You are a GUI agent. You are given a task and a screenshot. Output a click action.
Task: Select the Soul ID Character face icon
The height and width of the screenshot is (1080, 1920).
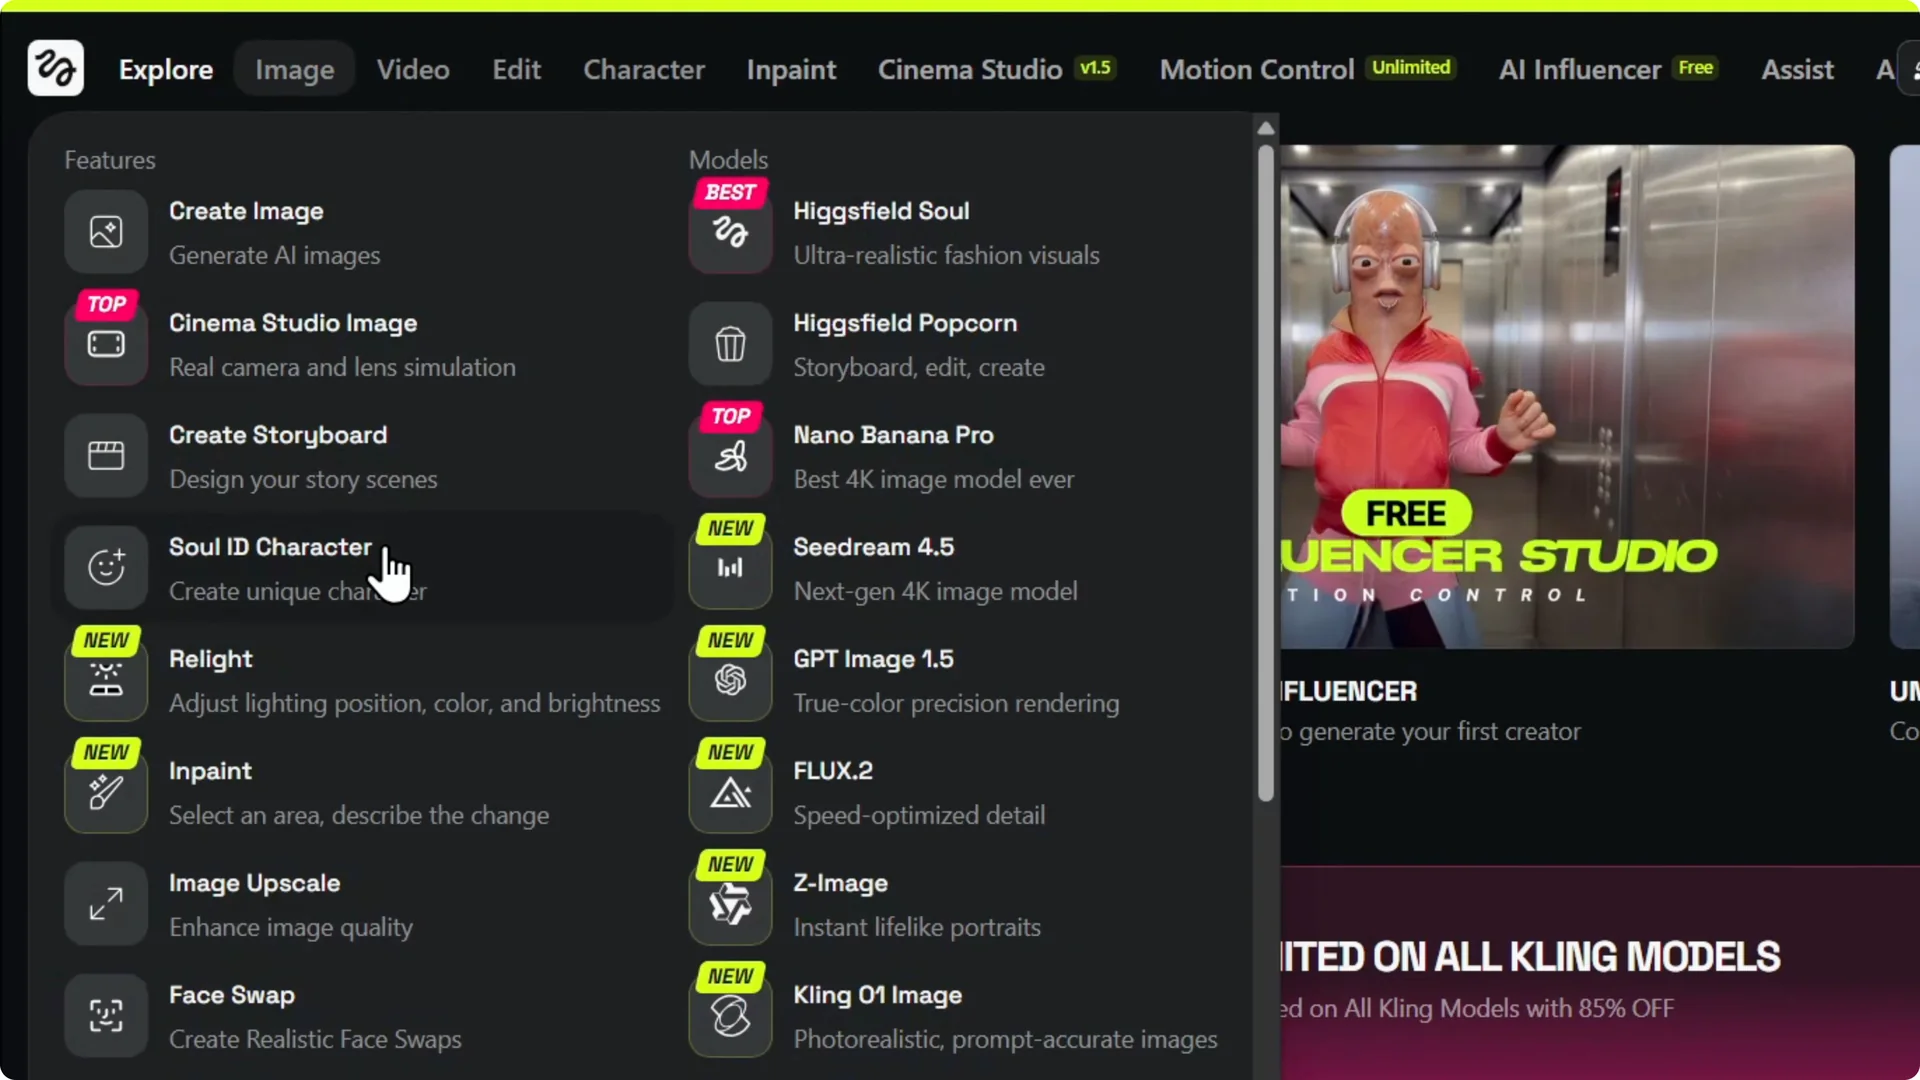tap(105, 567)
